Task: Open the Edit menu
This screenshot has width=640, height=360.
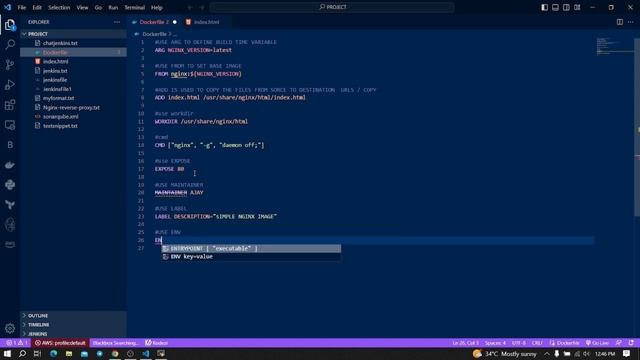Action: [x=37, y=7]
